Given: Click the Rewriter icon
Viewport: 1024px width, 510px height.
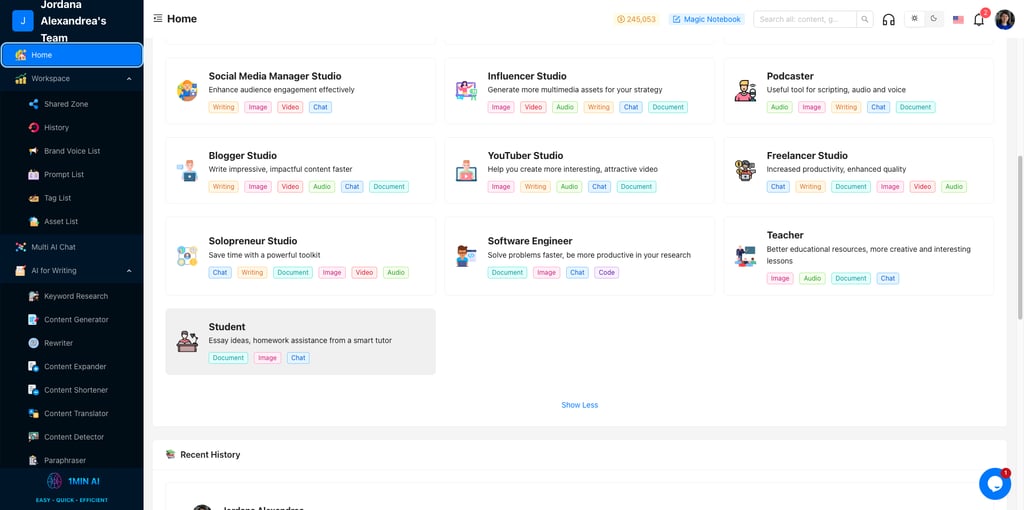Looking at the screenshot, I should point(33,343).
